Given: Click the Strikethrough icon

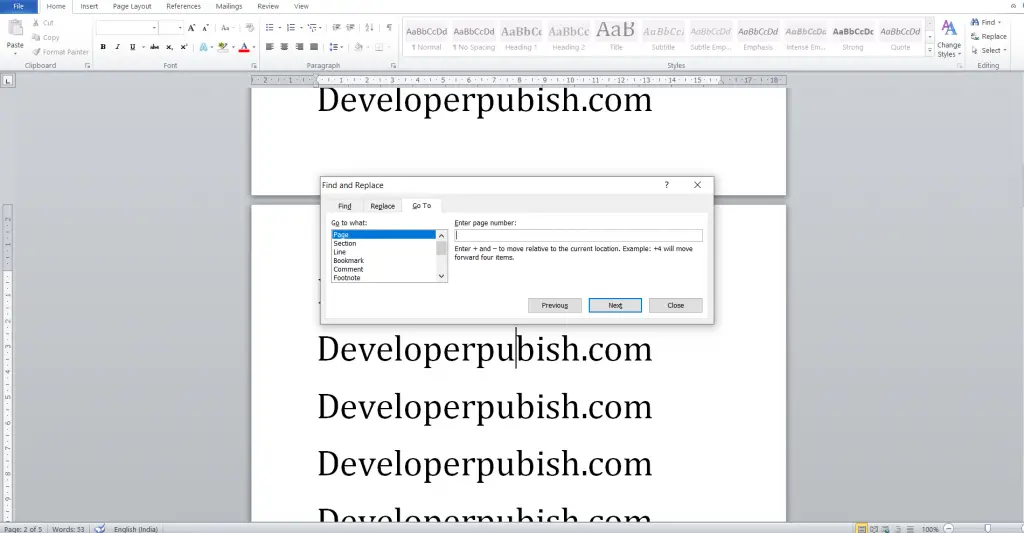Looking at the screenshot, I should coord(155,47).
